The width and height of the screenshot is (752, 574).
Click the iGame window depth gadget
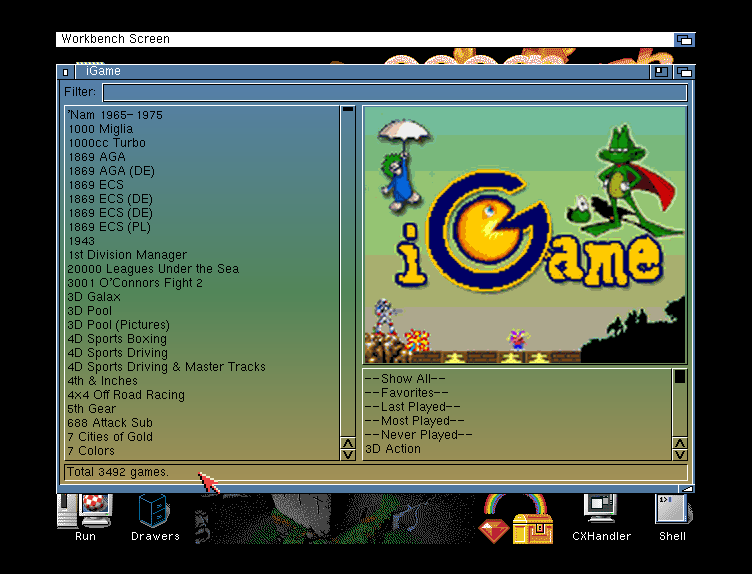(x=684, y=72)
